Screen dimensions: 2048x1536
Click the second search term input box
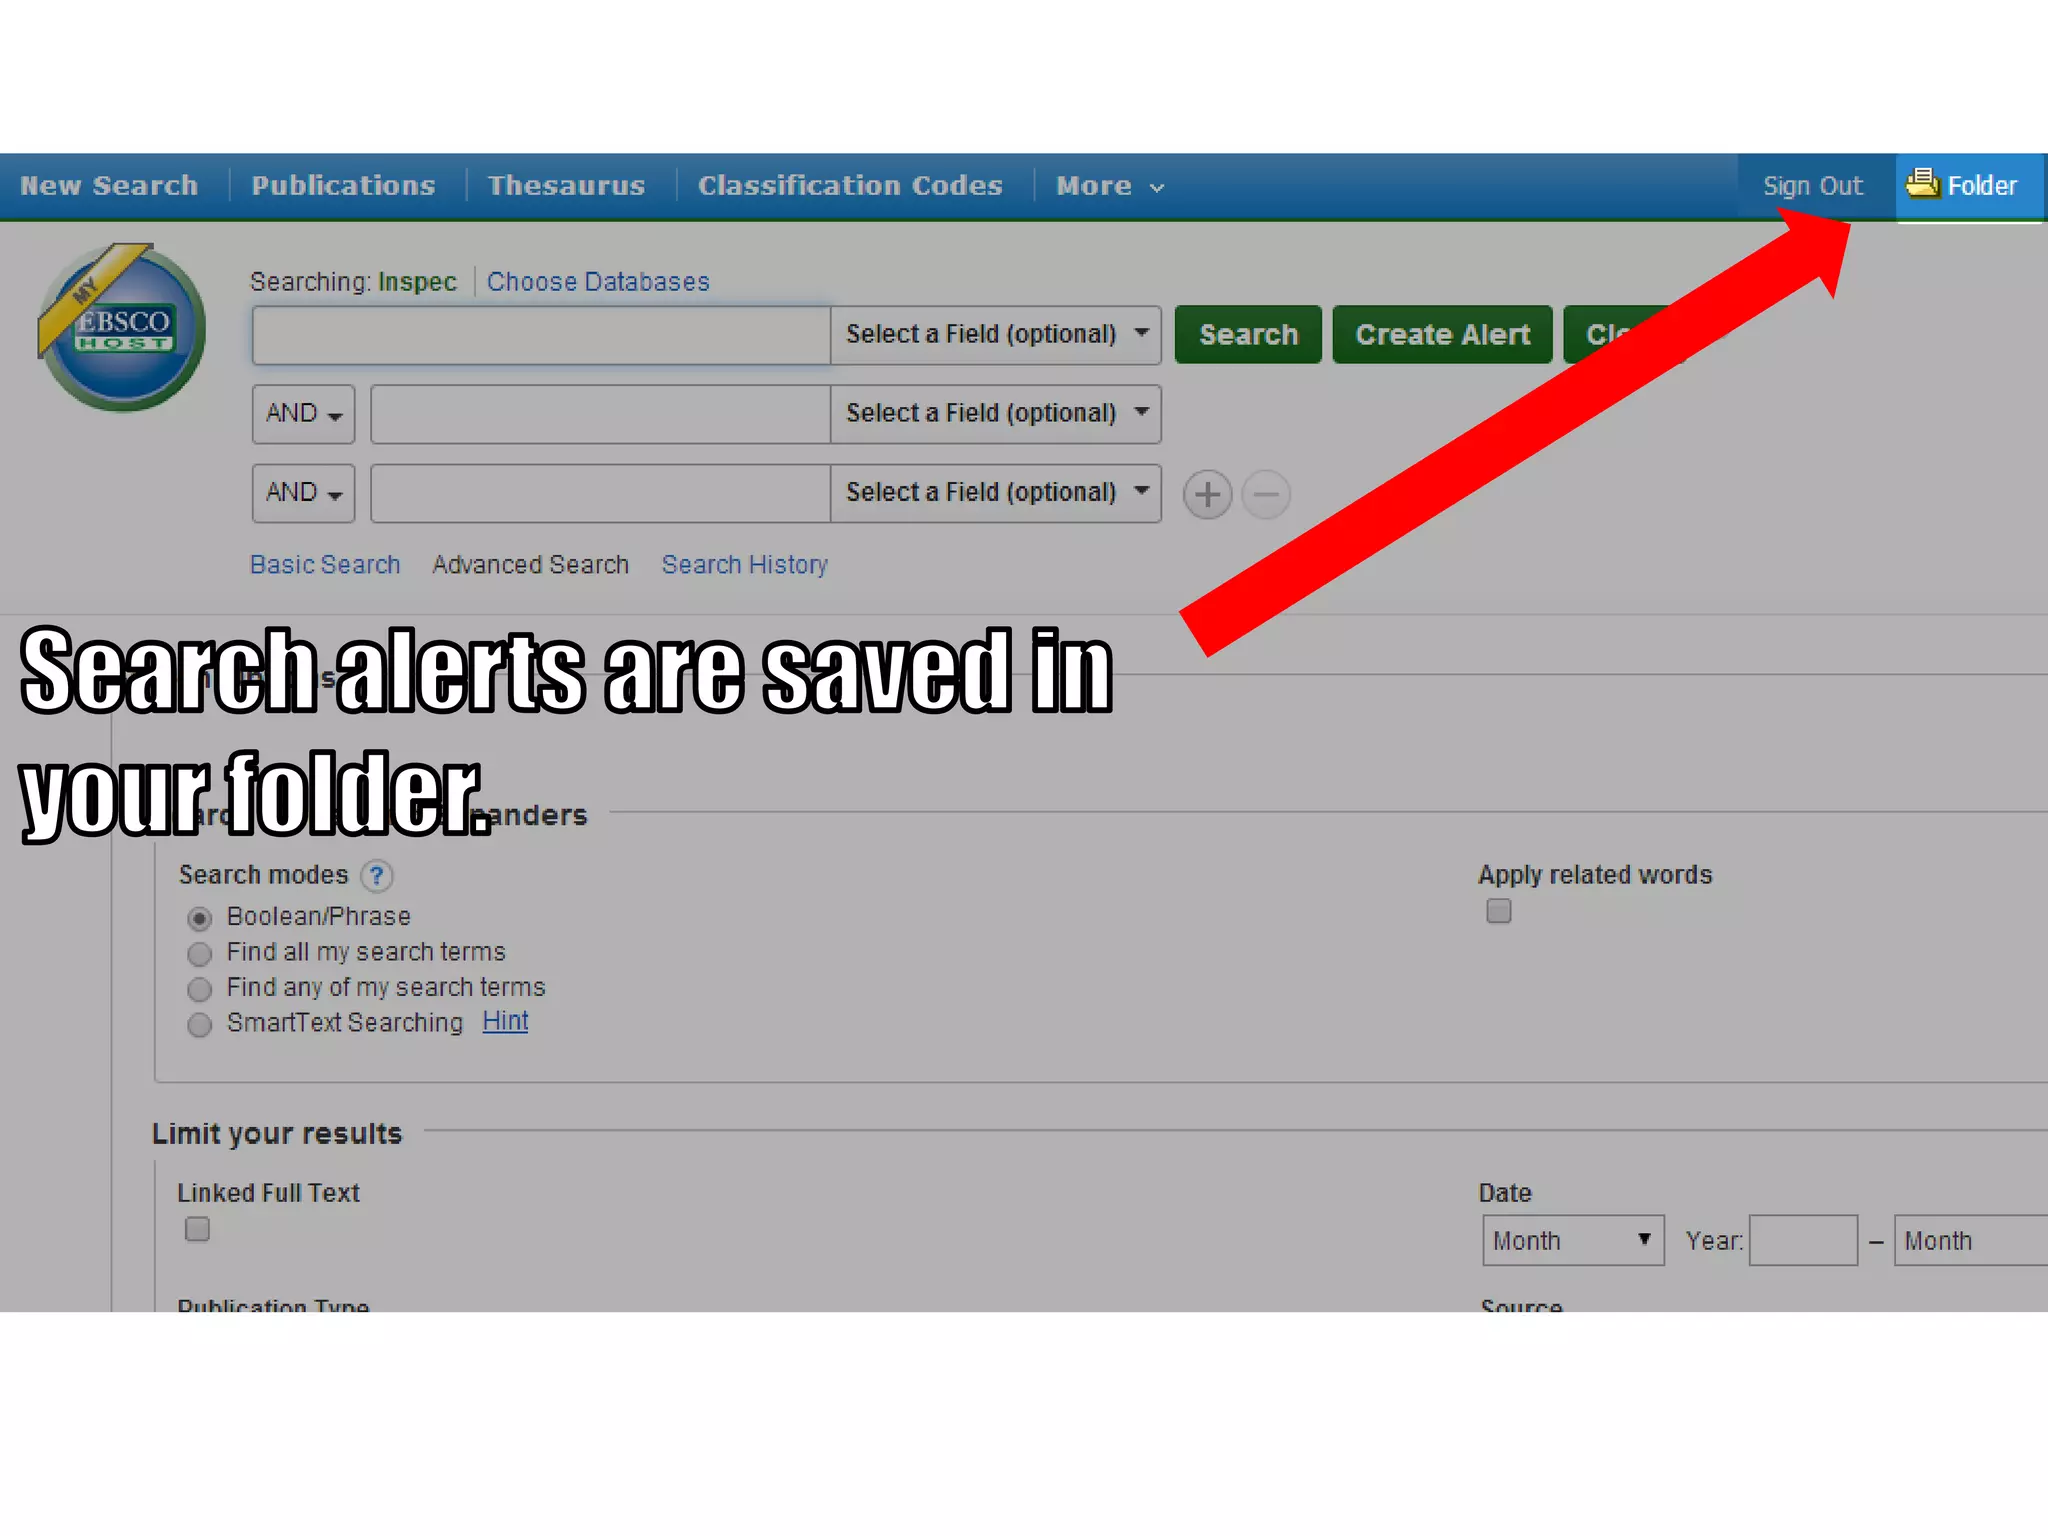point(600,414)
